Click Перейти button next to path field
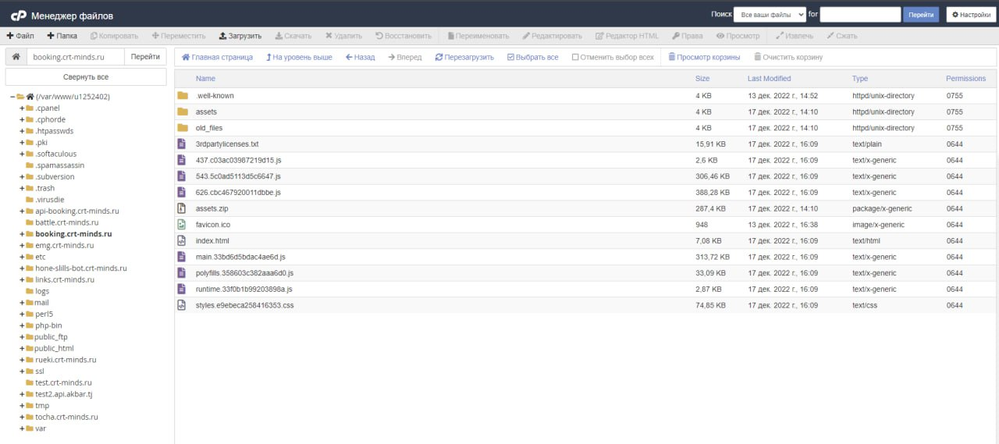The height and width of the screenshot is (444, 999). (x=145, y=57)
